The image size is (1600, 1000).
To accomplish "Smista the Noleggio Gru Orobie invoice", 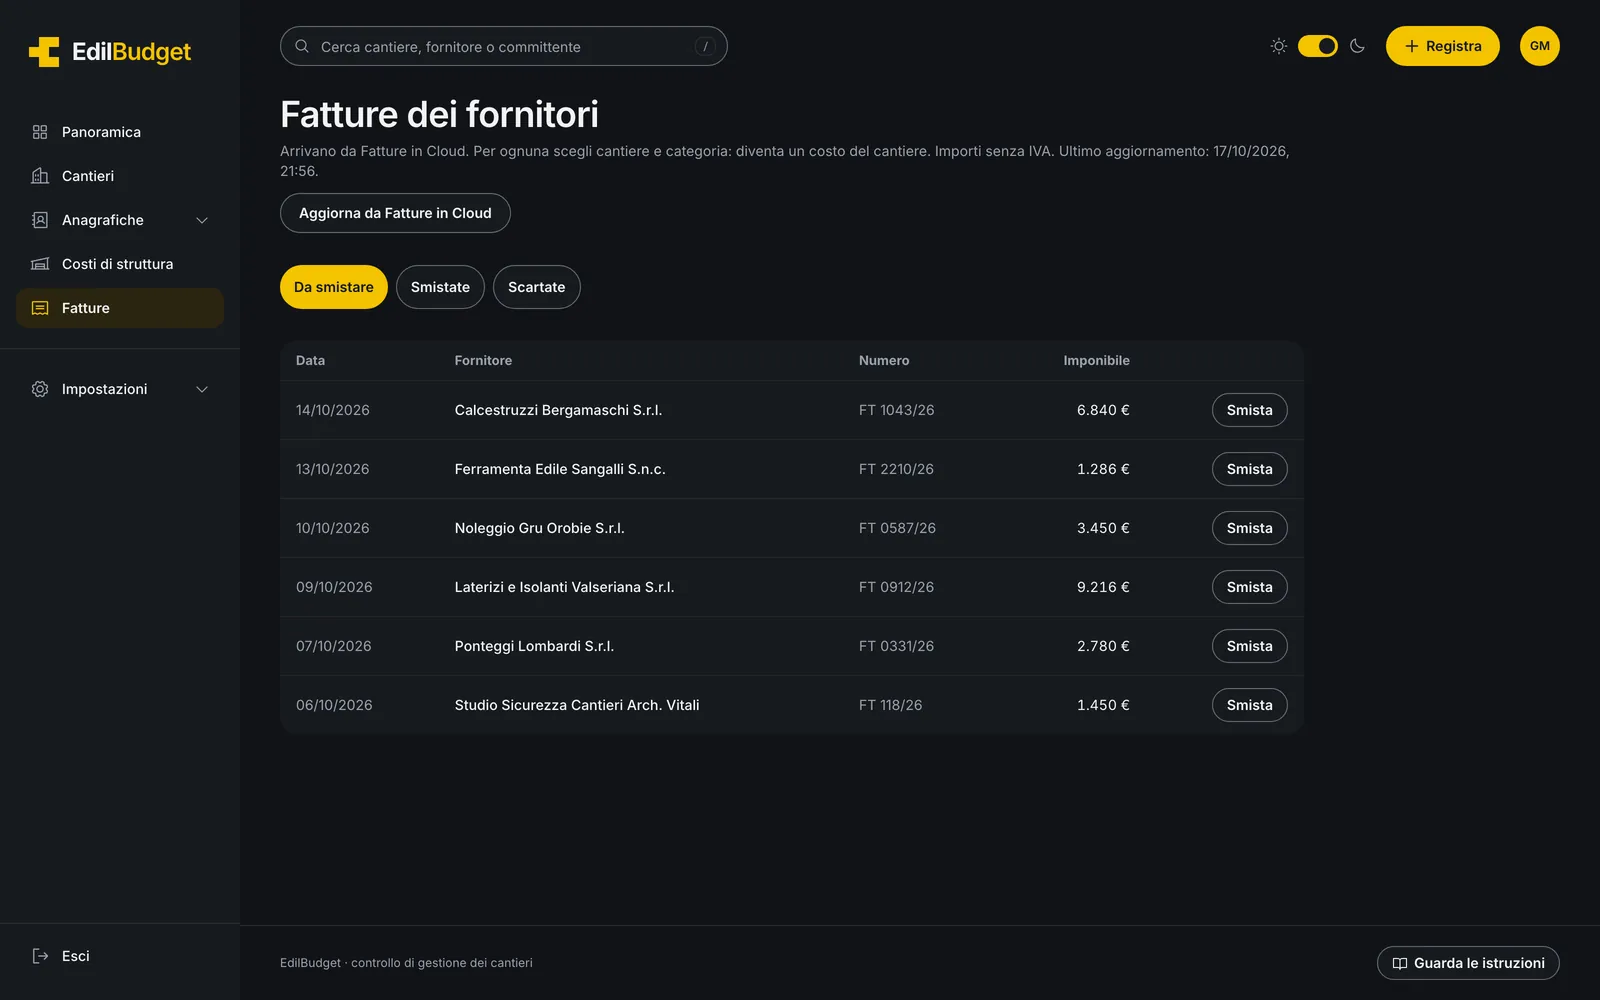I will (1250, 528).
